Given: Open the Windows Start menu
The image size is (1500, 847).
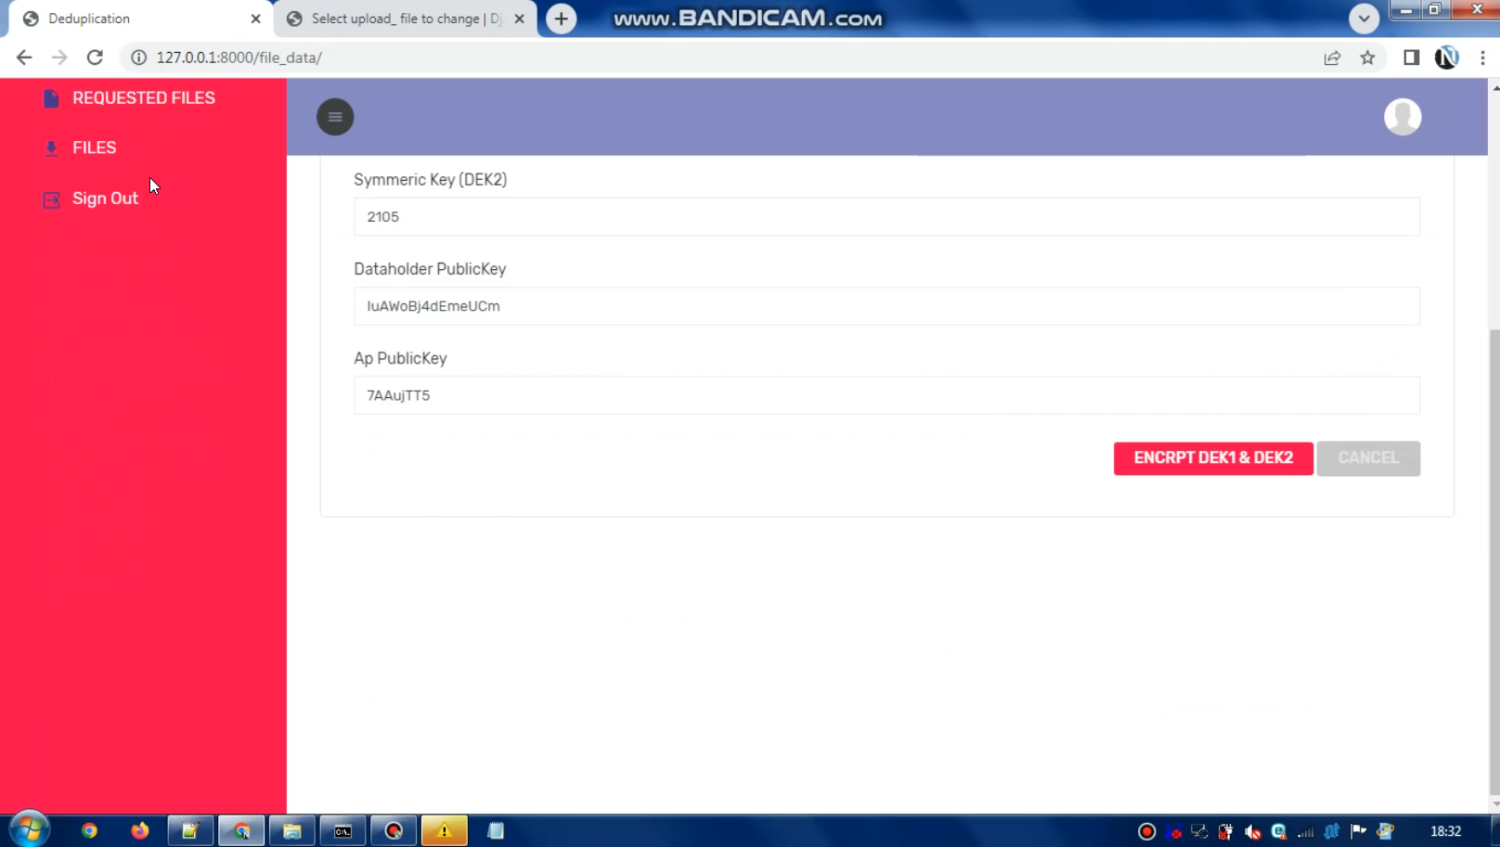Looking at the screenshot, I should tap(29, 830).
